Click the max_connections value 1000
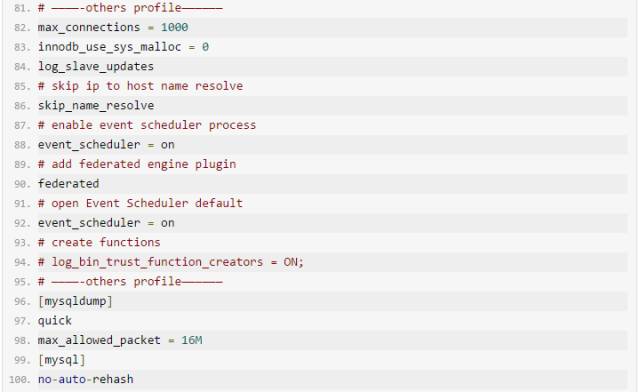 coord(174,27)
